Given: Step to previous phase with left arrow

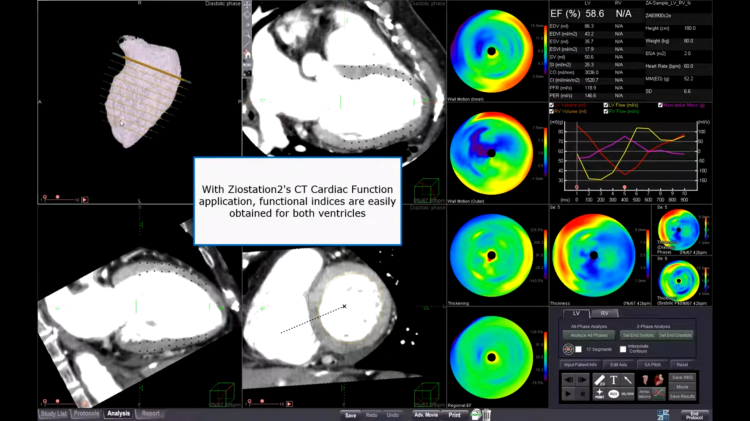Looking at the screenshot, I should pyautogui.click(x=568, y=380).
